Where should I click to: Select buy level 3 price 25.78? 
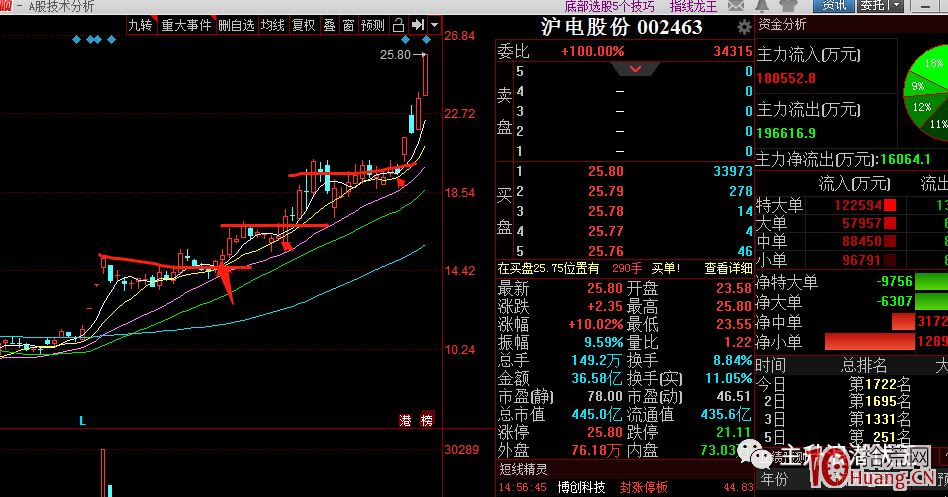pos(605,212)
